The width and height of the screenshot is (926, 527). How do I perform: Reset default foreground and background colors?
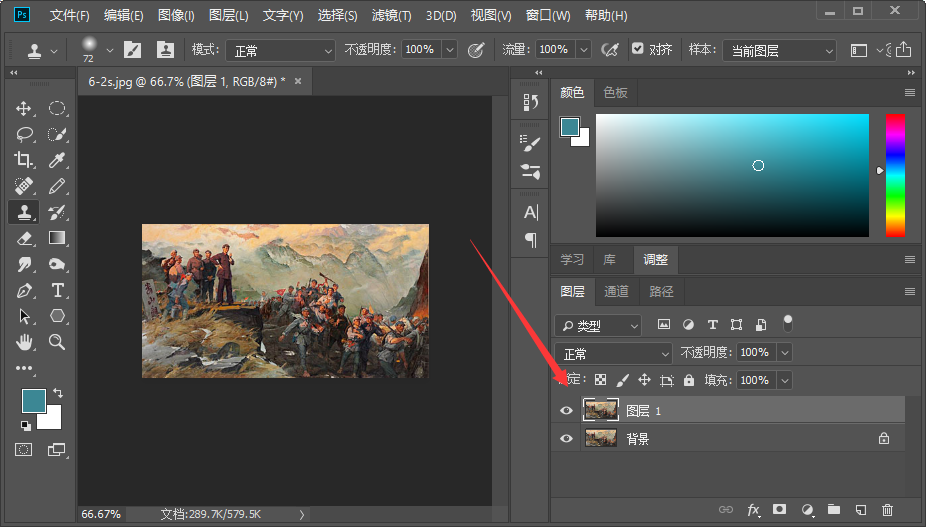point(25,425)
